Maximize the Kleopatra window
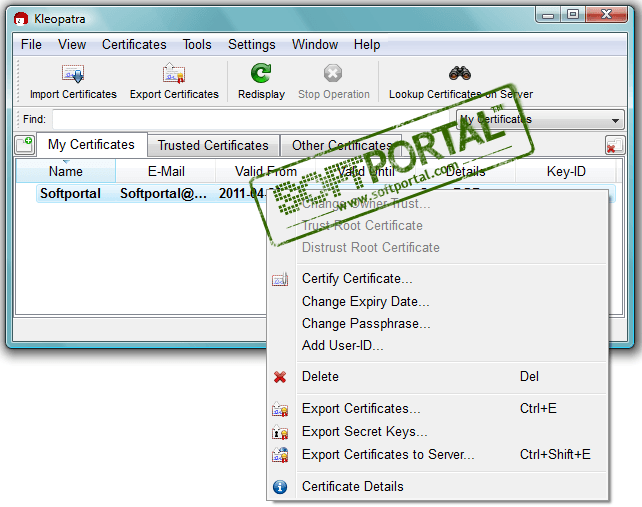The height and width of the screenshot is (507, 642). (x=573, y=15)
